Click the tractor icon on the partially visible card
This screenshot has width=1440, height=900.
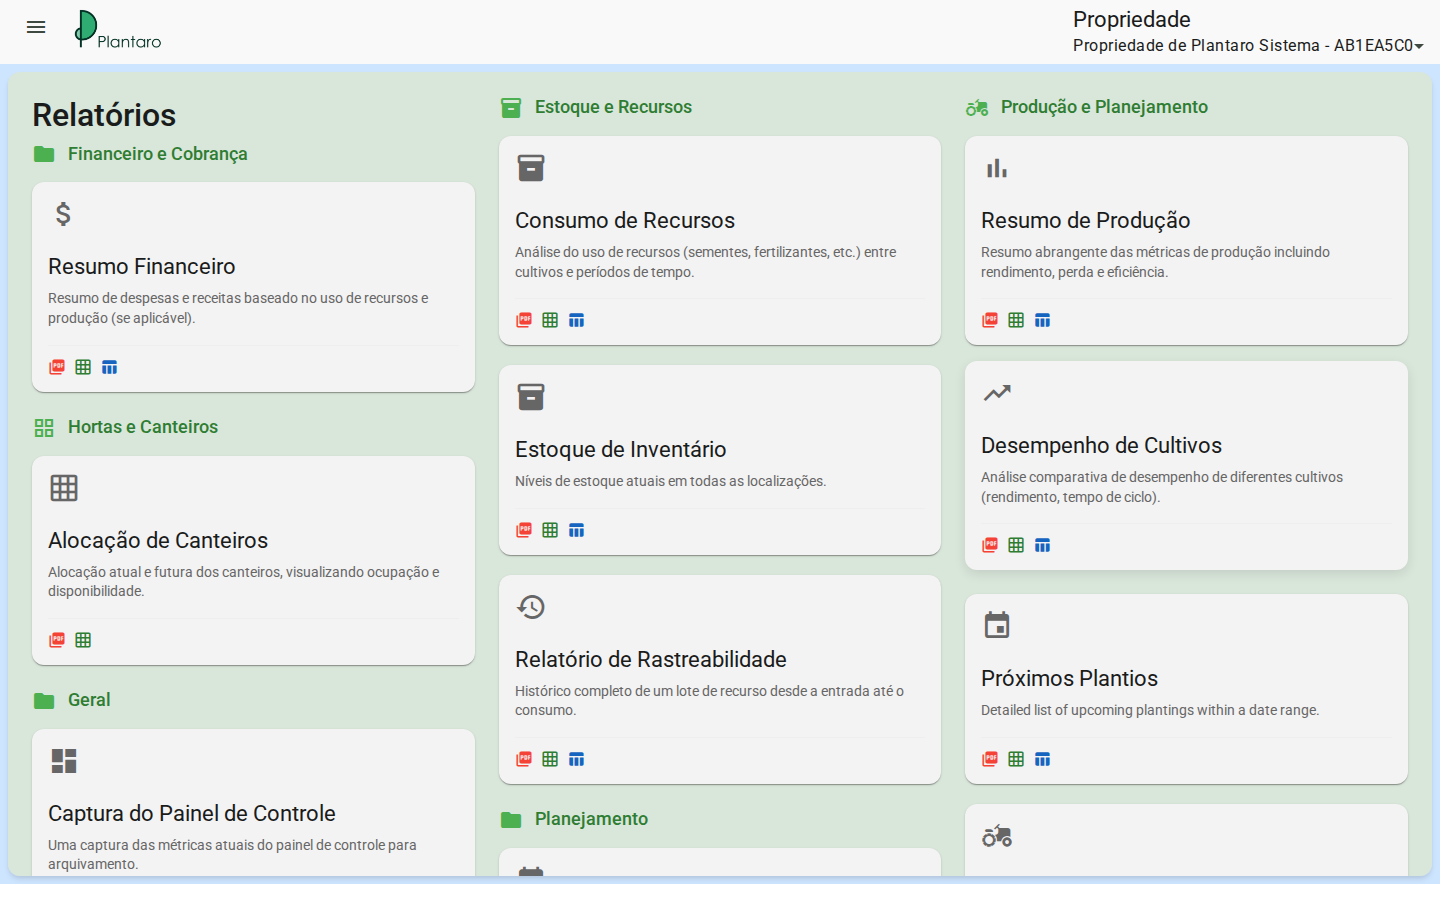[997, 836]
